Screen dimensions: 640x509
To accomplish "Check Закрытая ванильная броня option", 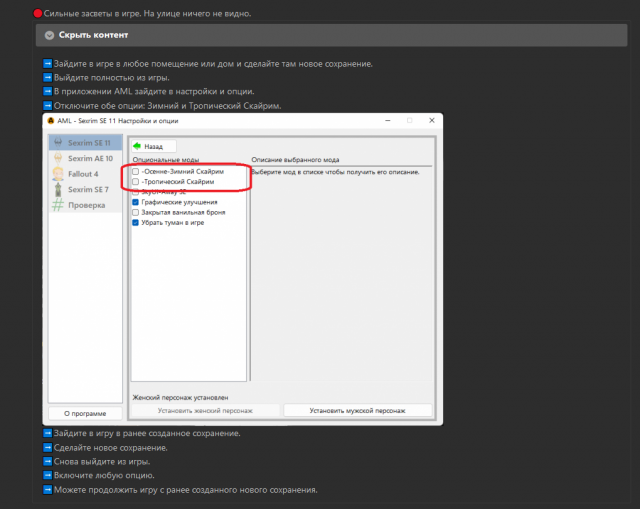I will (x=136, y=213).
